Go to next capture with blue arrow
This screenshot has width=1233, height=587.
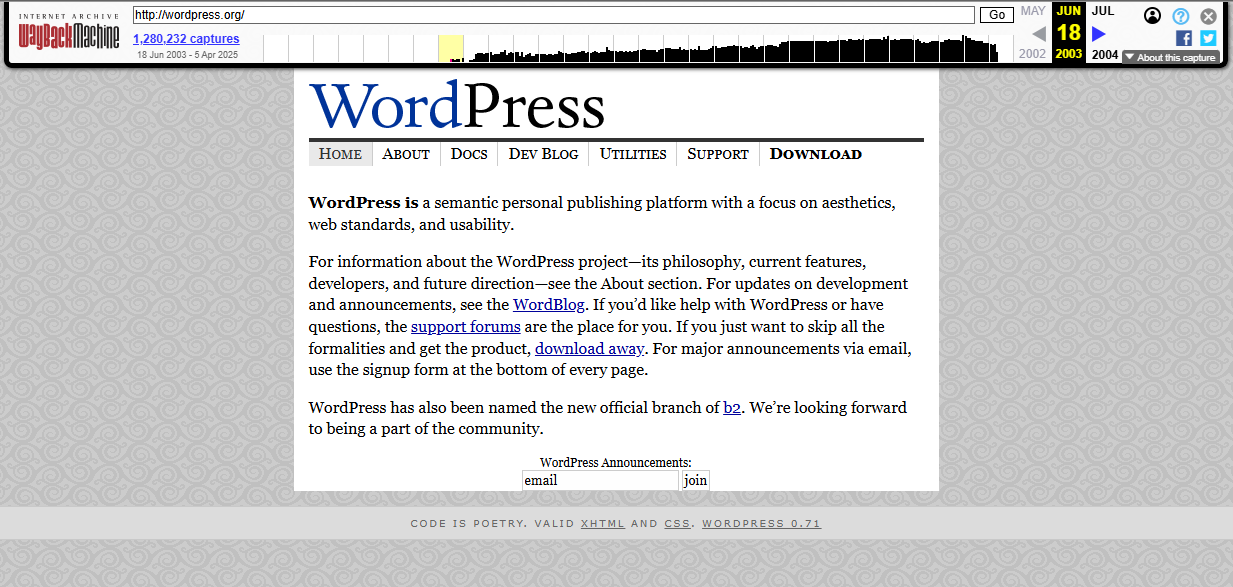[1099, 34]
